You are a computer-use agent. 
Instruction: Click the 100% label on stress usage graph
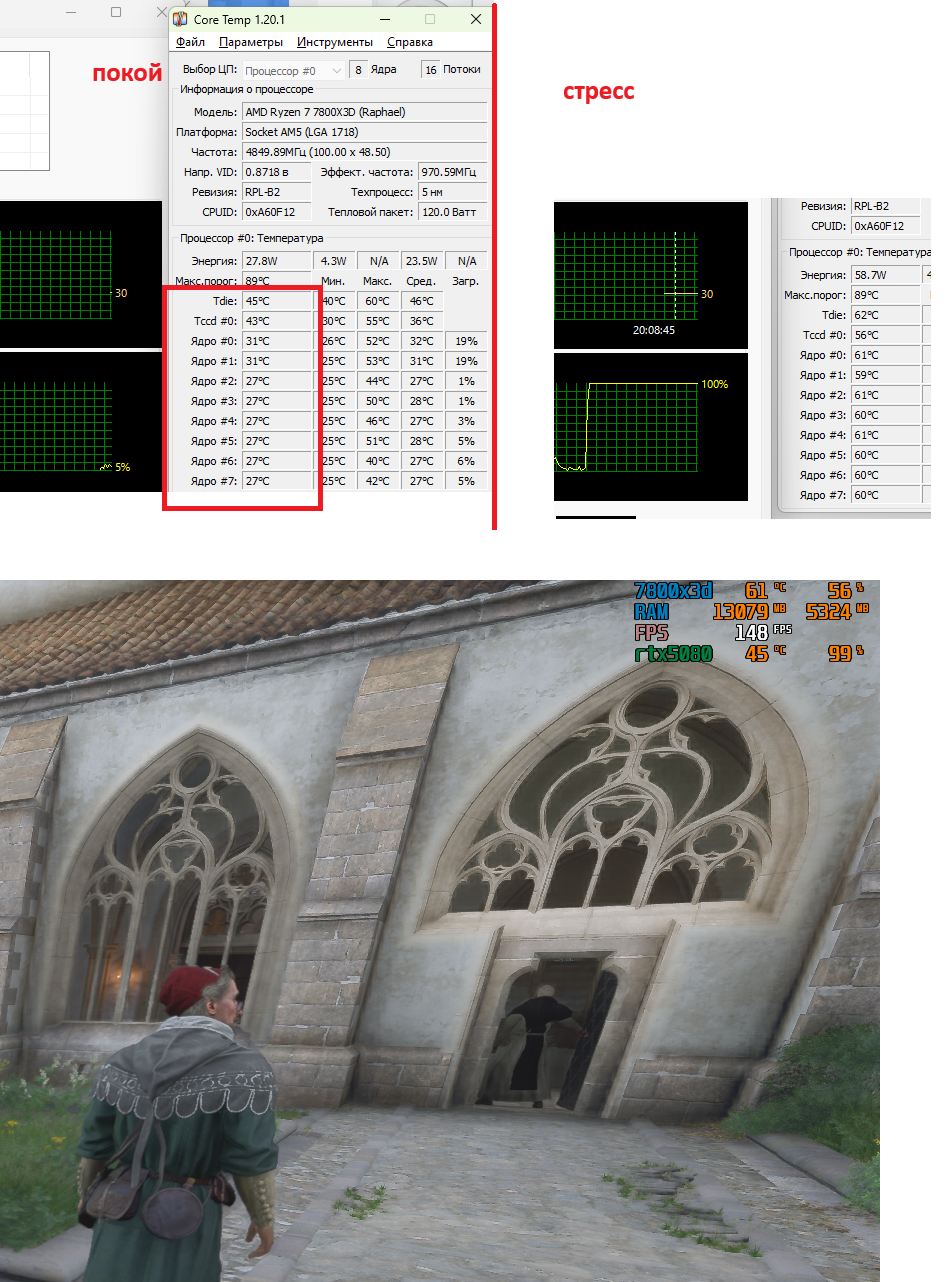[x=714, y=384]
